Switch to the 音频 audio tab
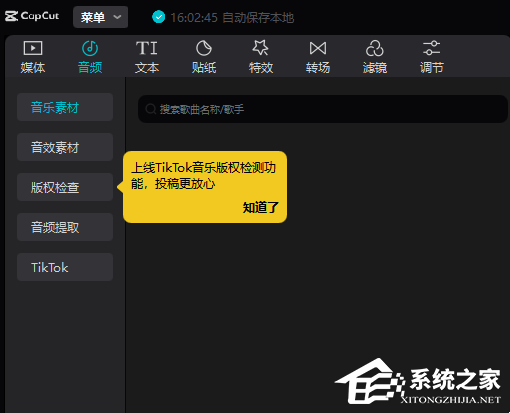 click(90, 57)
